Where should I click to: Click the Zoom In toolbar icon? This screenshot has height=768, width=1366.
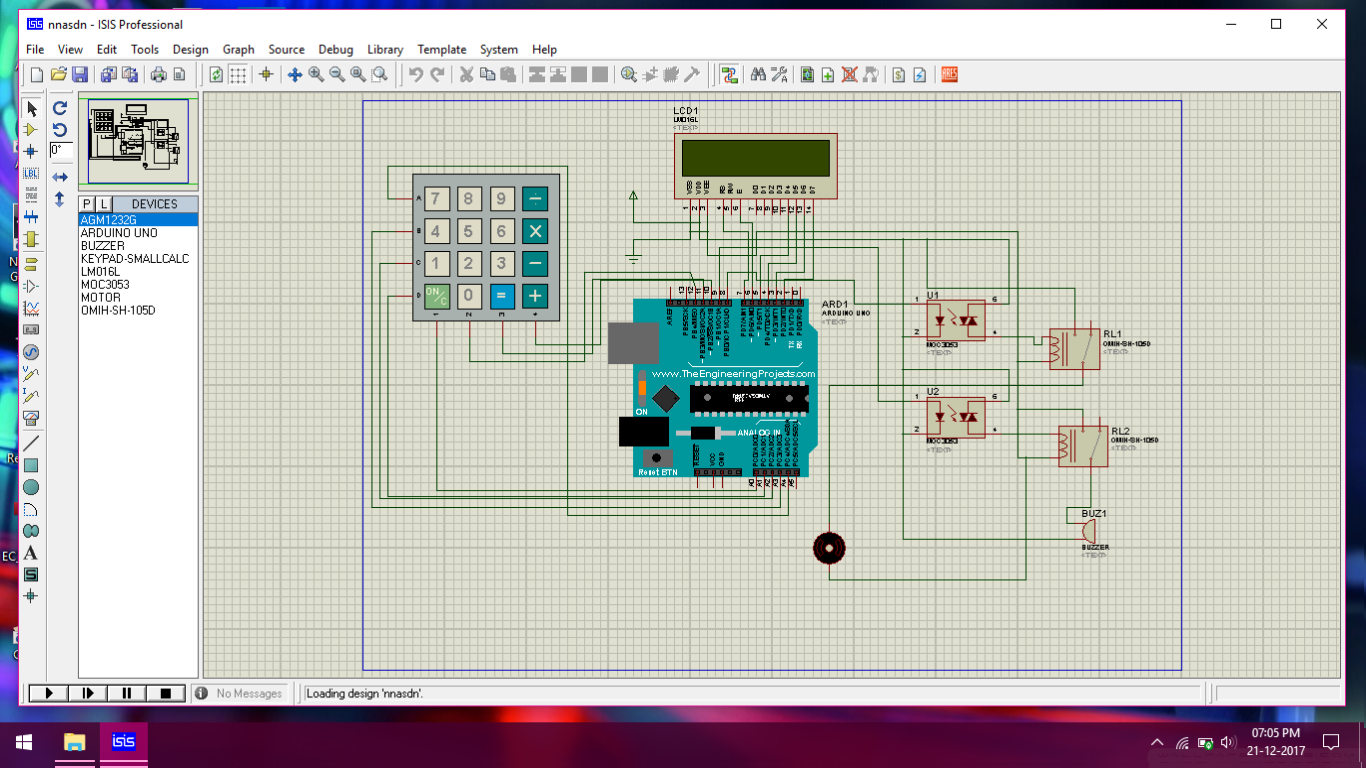point(315,74)
